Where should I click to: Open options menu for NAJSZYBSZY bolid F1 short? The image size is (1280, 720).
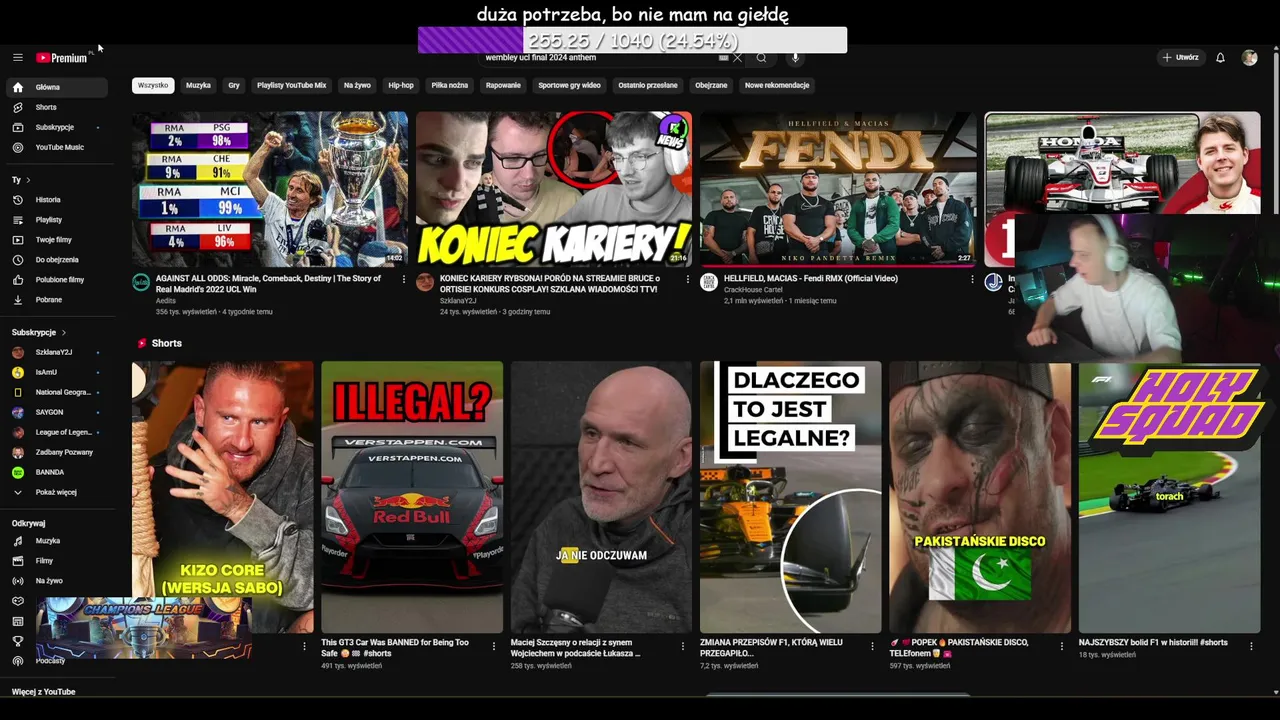tap(1251, 646)
